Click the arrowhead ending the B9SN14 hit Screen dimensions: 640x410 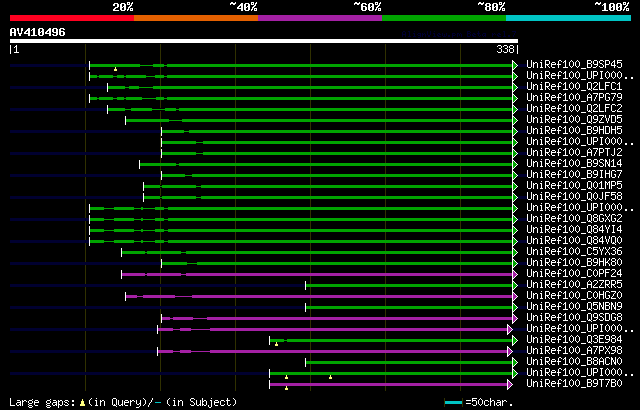pos(515,164)
